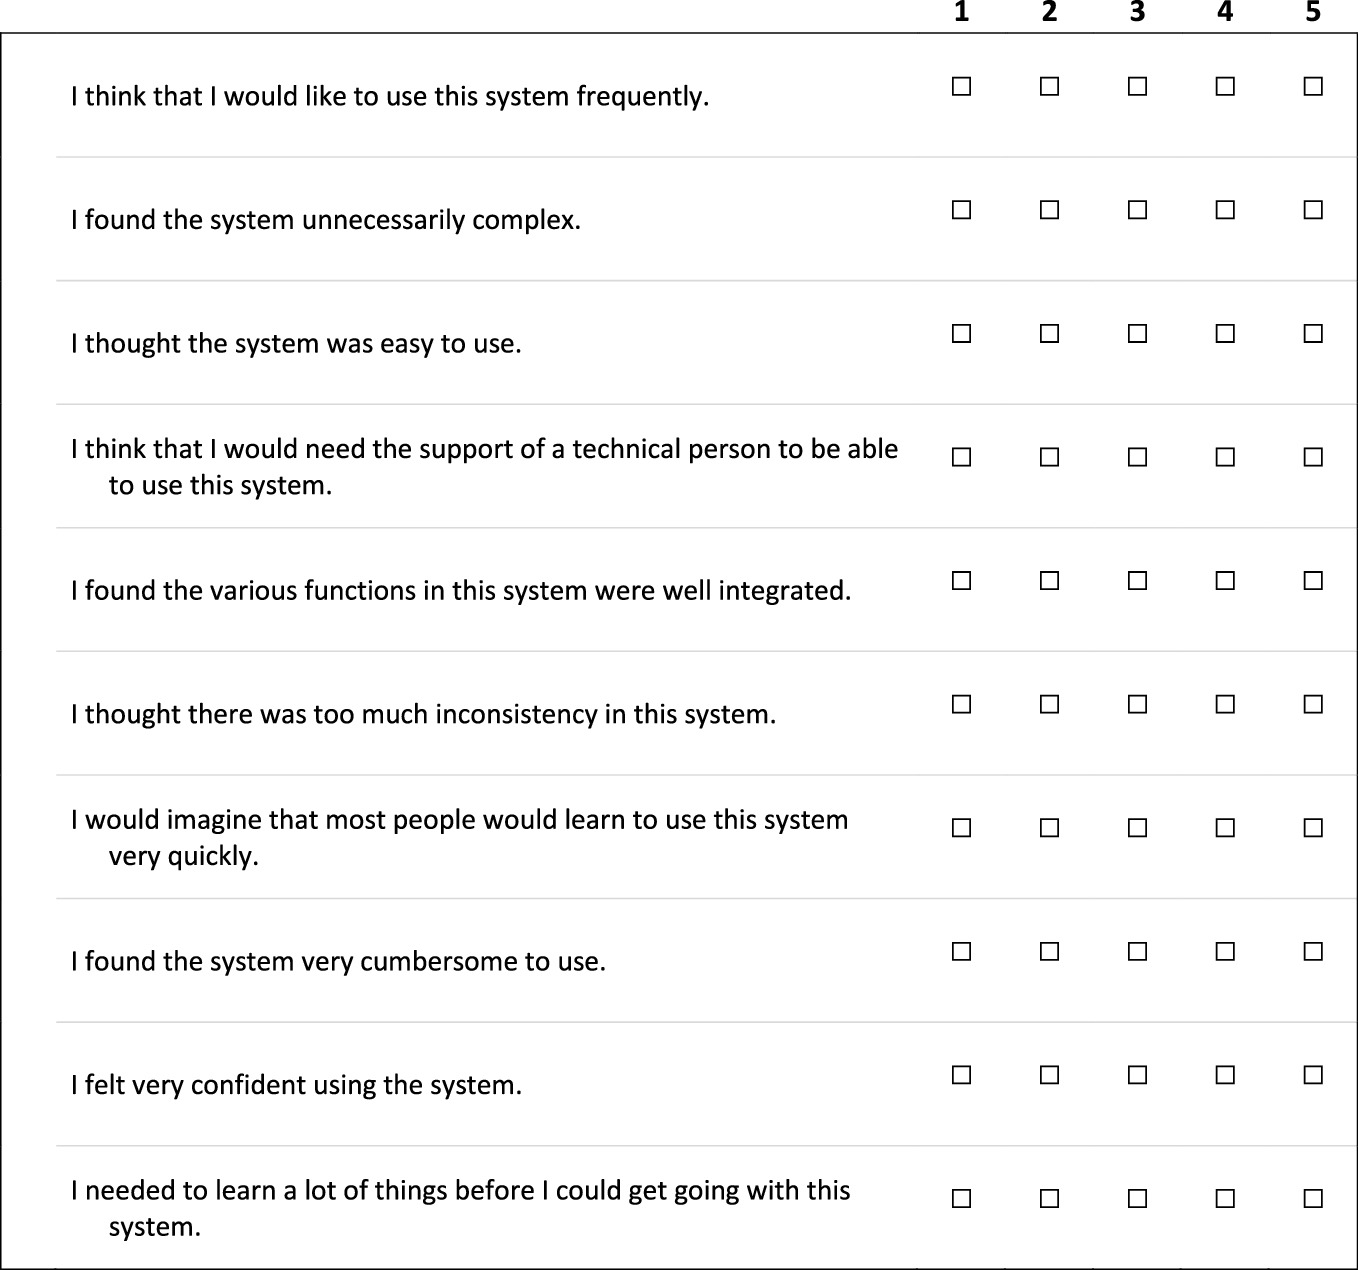Image resolution: width=1358 pixels, height=1270 pixels.
Task: Check rating 1 for 'felt very confident' statement
Action: pyautogui.click(x=961, y=1075)
